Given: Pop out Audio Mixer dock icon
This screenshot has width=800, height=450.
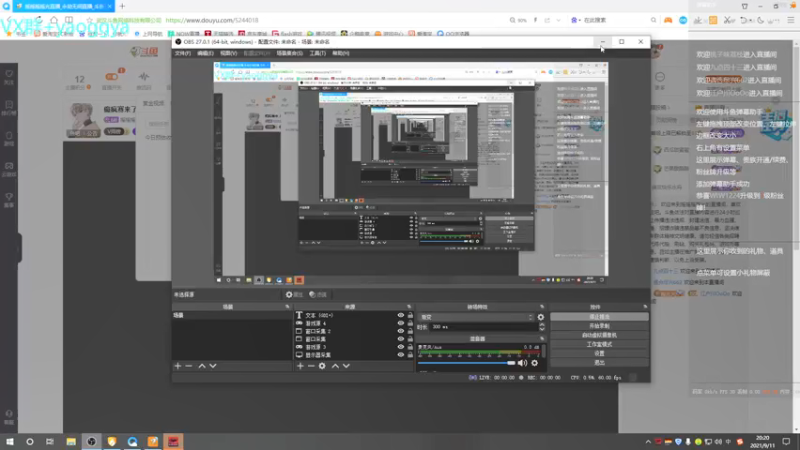Looking at the screenshot, I should point(542,339).
